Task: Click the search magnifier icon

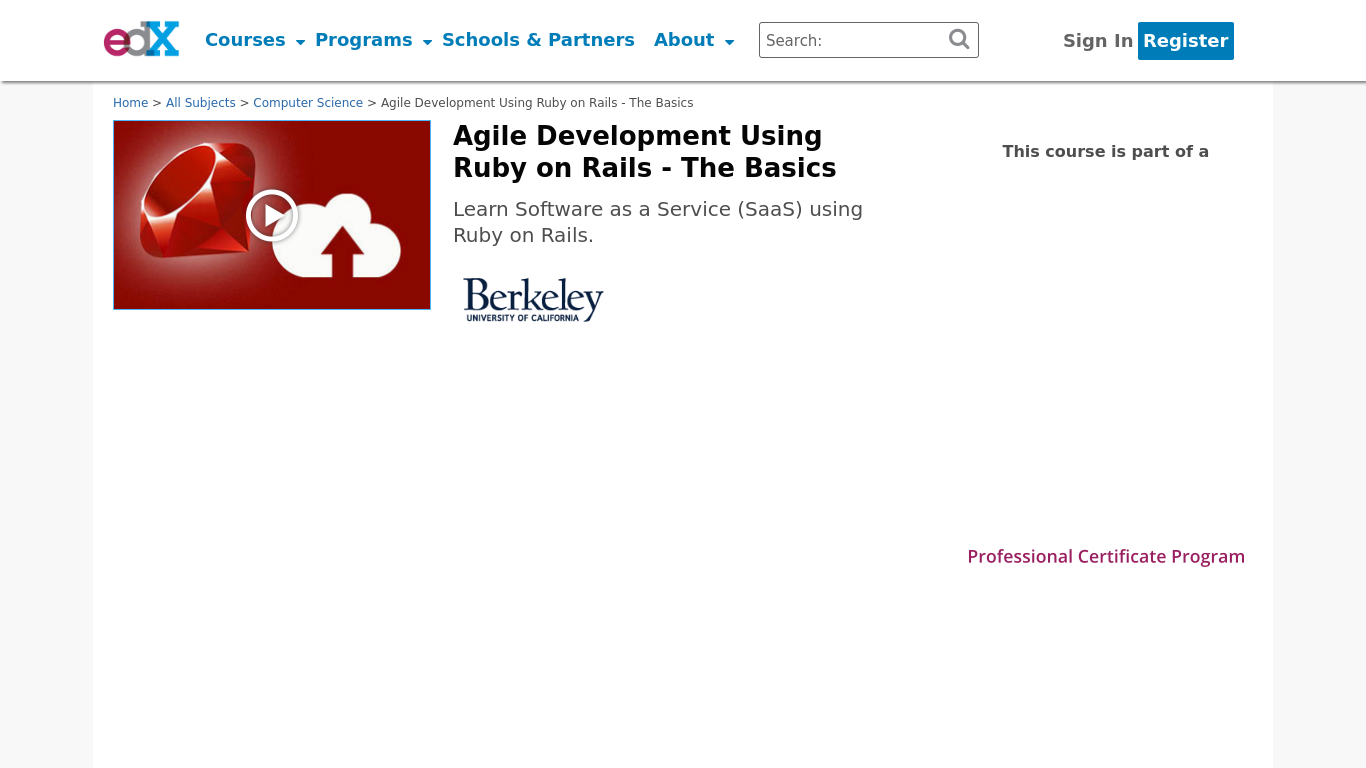Action: pos(959,39)
